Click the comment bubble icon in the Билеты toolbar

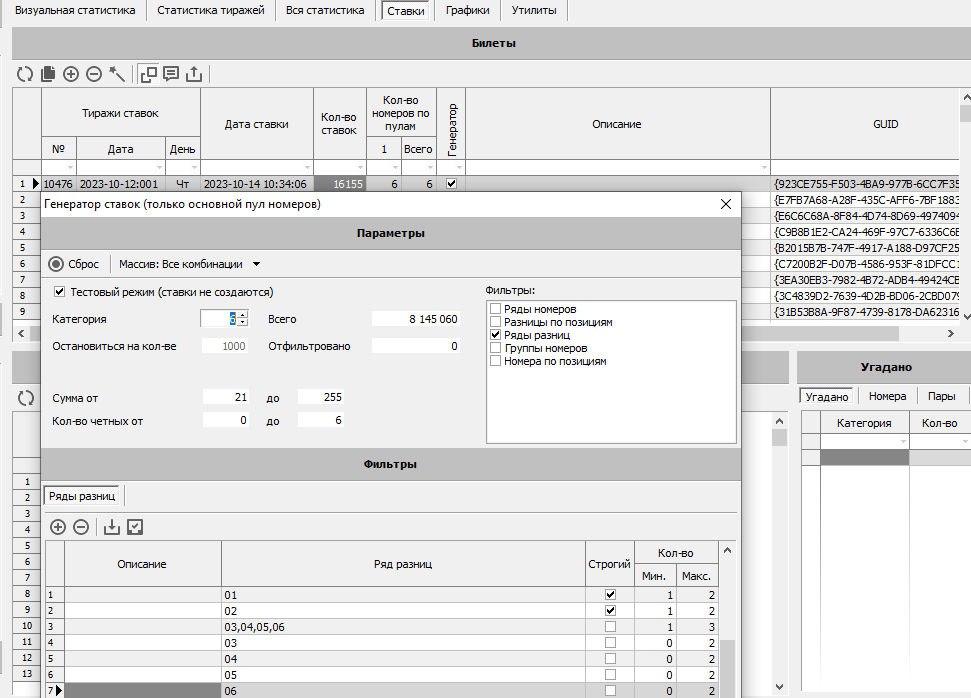point(171,74)
